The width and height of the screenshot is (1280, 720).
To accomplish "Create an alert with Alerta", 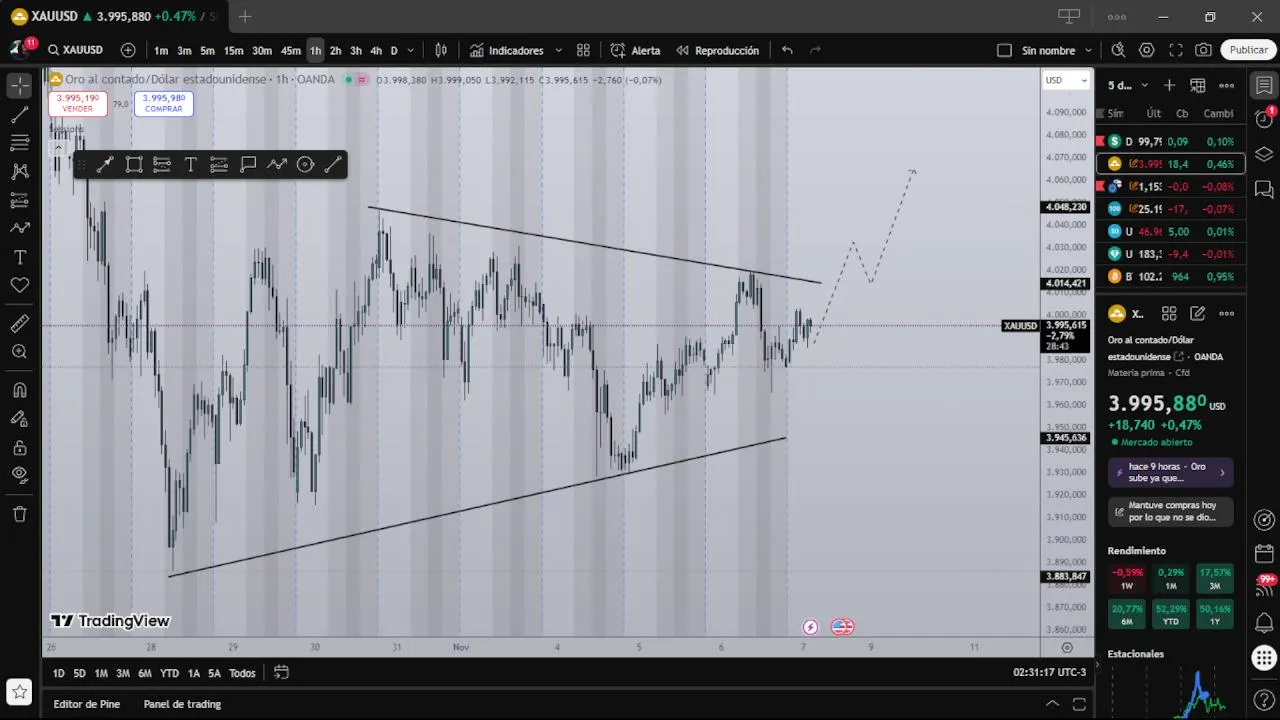I will pos(636,50).
